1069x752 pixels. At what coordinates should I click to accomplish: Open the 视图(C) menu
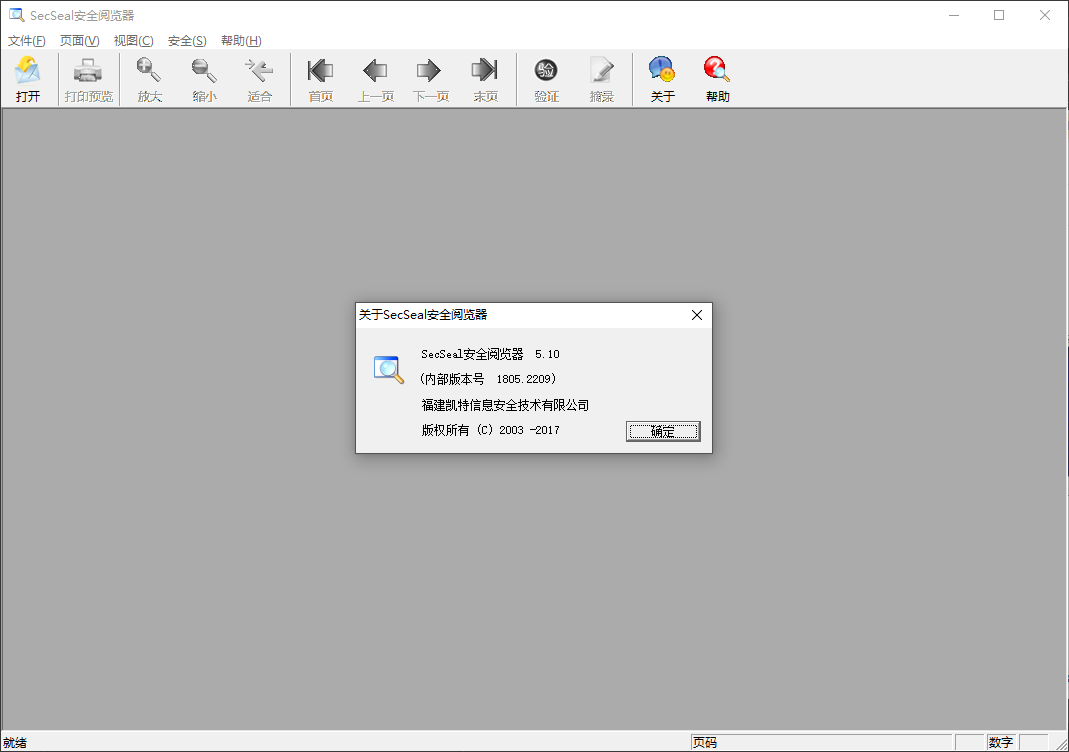point(133,41)
